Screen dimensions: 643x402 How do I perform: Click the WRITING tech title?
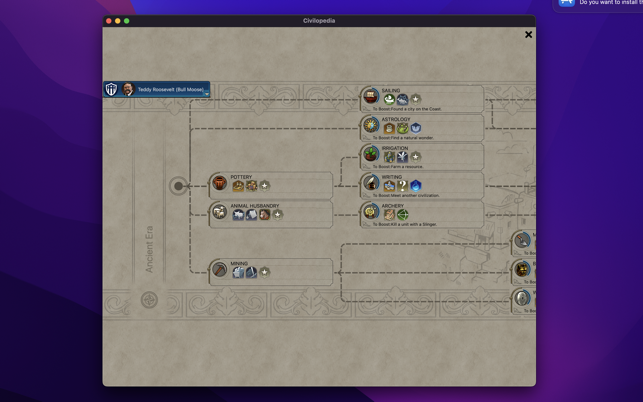tap(392, 177)
